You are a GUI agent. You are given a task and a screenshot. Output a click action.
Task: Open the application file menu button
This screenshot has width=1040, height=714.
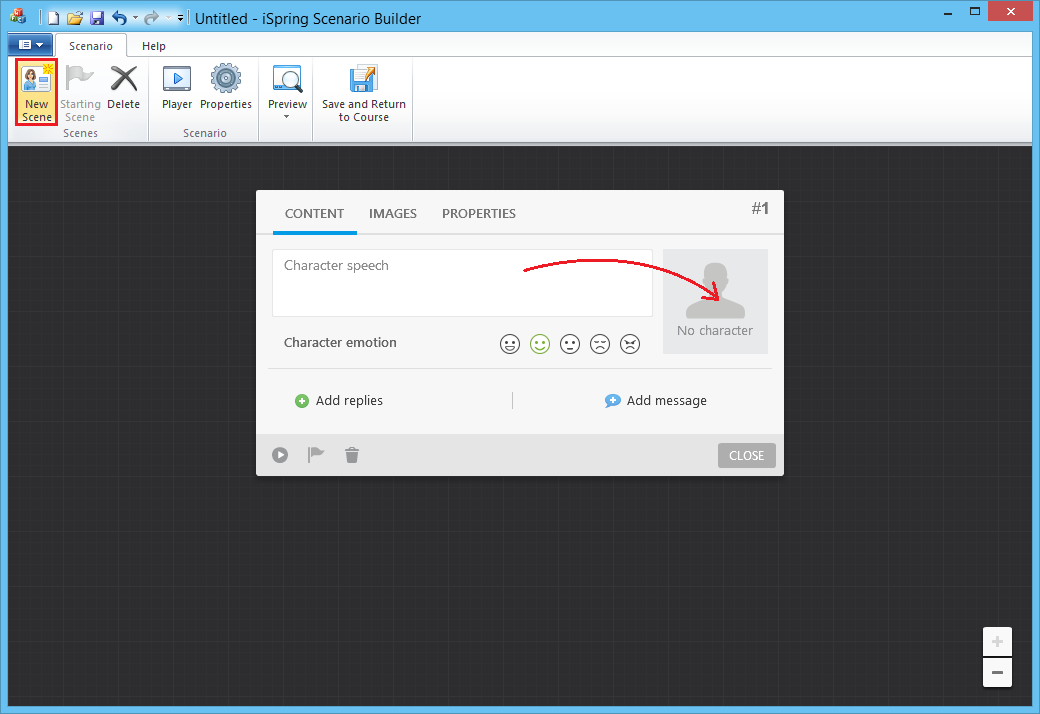[x=30, y=44]
